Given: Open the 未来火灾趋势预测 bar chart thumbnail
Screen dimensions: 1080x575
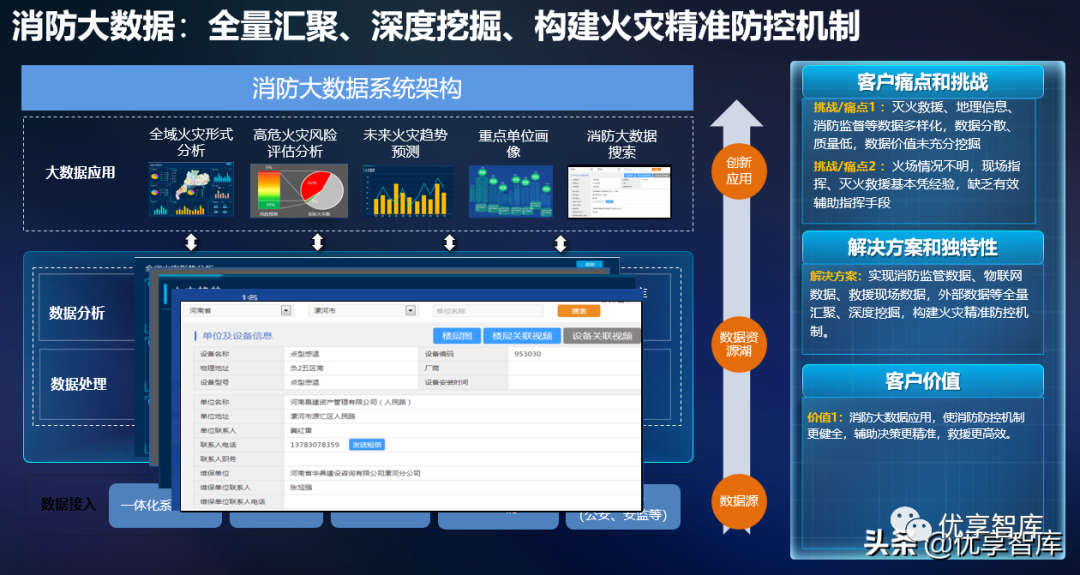Looking at the screenshot, I should [x=407, y=191].
